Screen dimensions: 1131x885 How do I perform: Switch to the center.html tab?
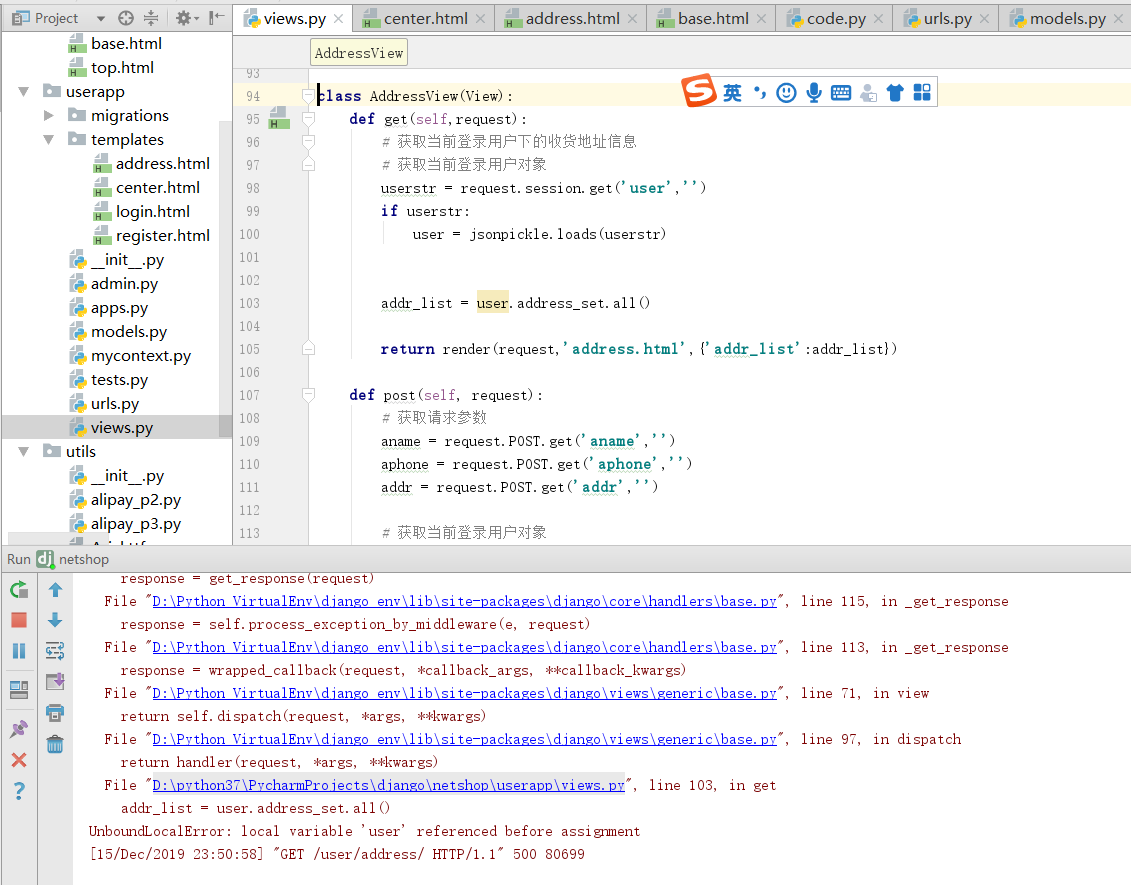click(x=426, y=19)
